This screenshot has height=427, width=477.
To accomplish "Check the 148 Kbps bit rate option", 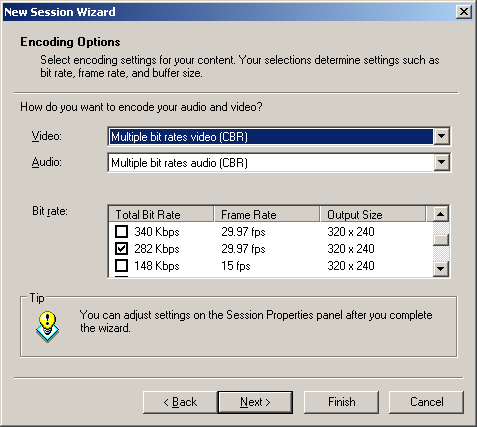I will [121, 266].
